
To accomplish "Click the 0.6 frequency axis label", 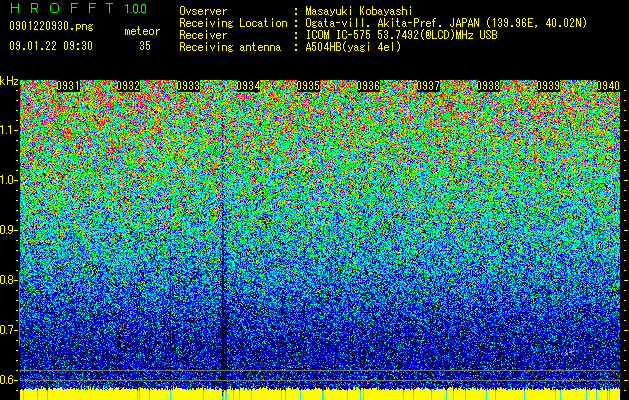I will tap(8, 380).
